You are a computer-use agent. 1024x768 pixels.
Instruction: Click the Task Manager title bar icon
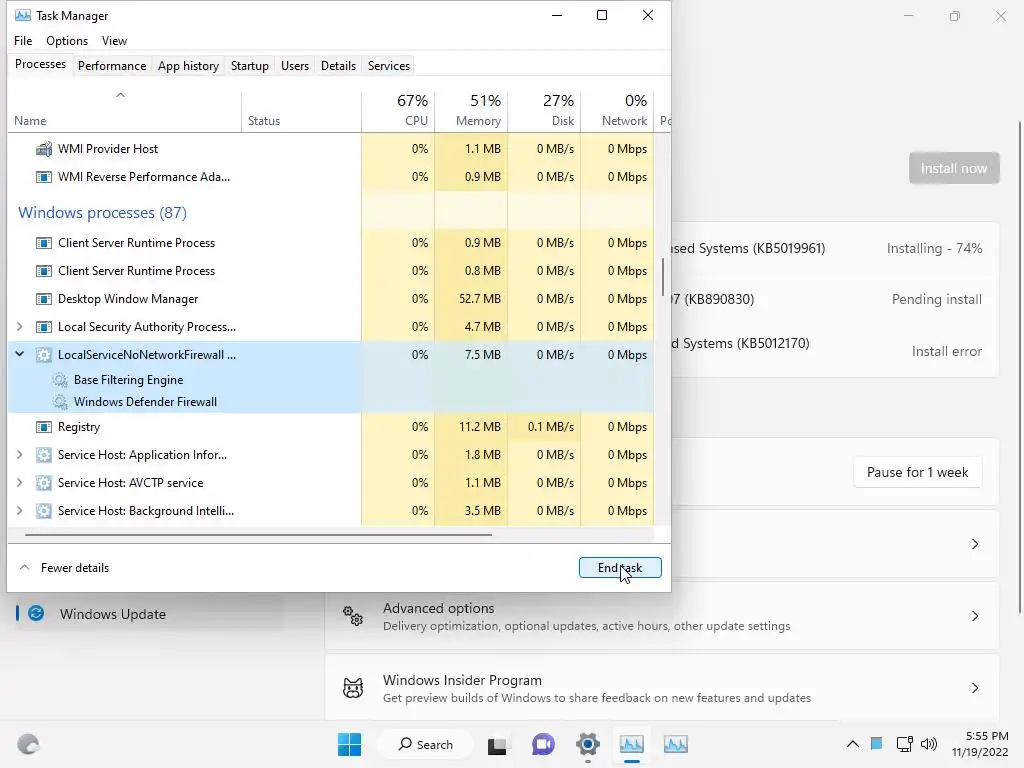[23, 15]
